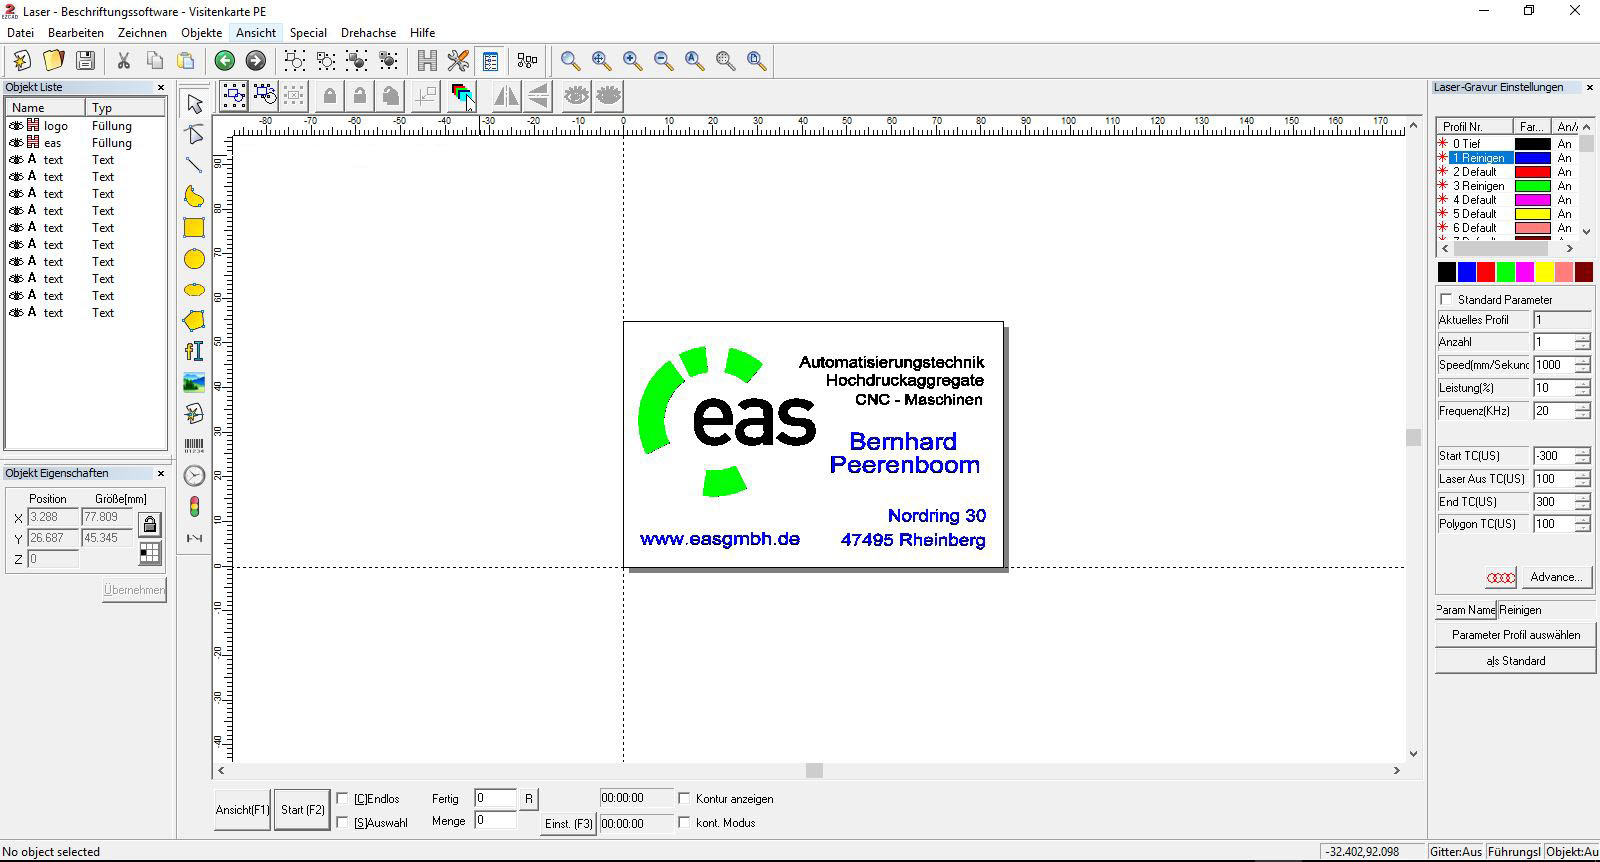Viewport: 1600px width, 862px height.
Task: Open the Zeichnen menu
Action: tap(142, 33)
